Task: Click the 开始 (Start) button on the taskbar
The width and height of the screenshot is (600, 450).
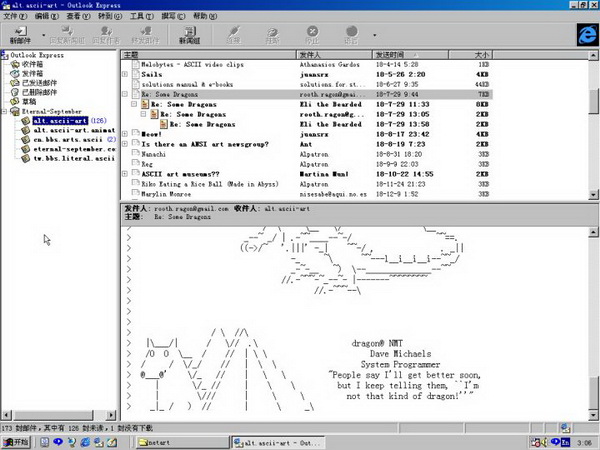Action: pos(15,441)
